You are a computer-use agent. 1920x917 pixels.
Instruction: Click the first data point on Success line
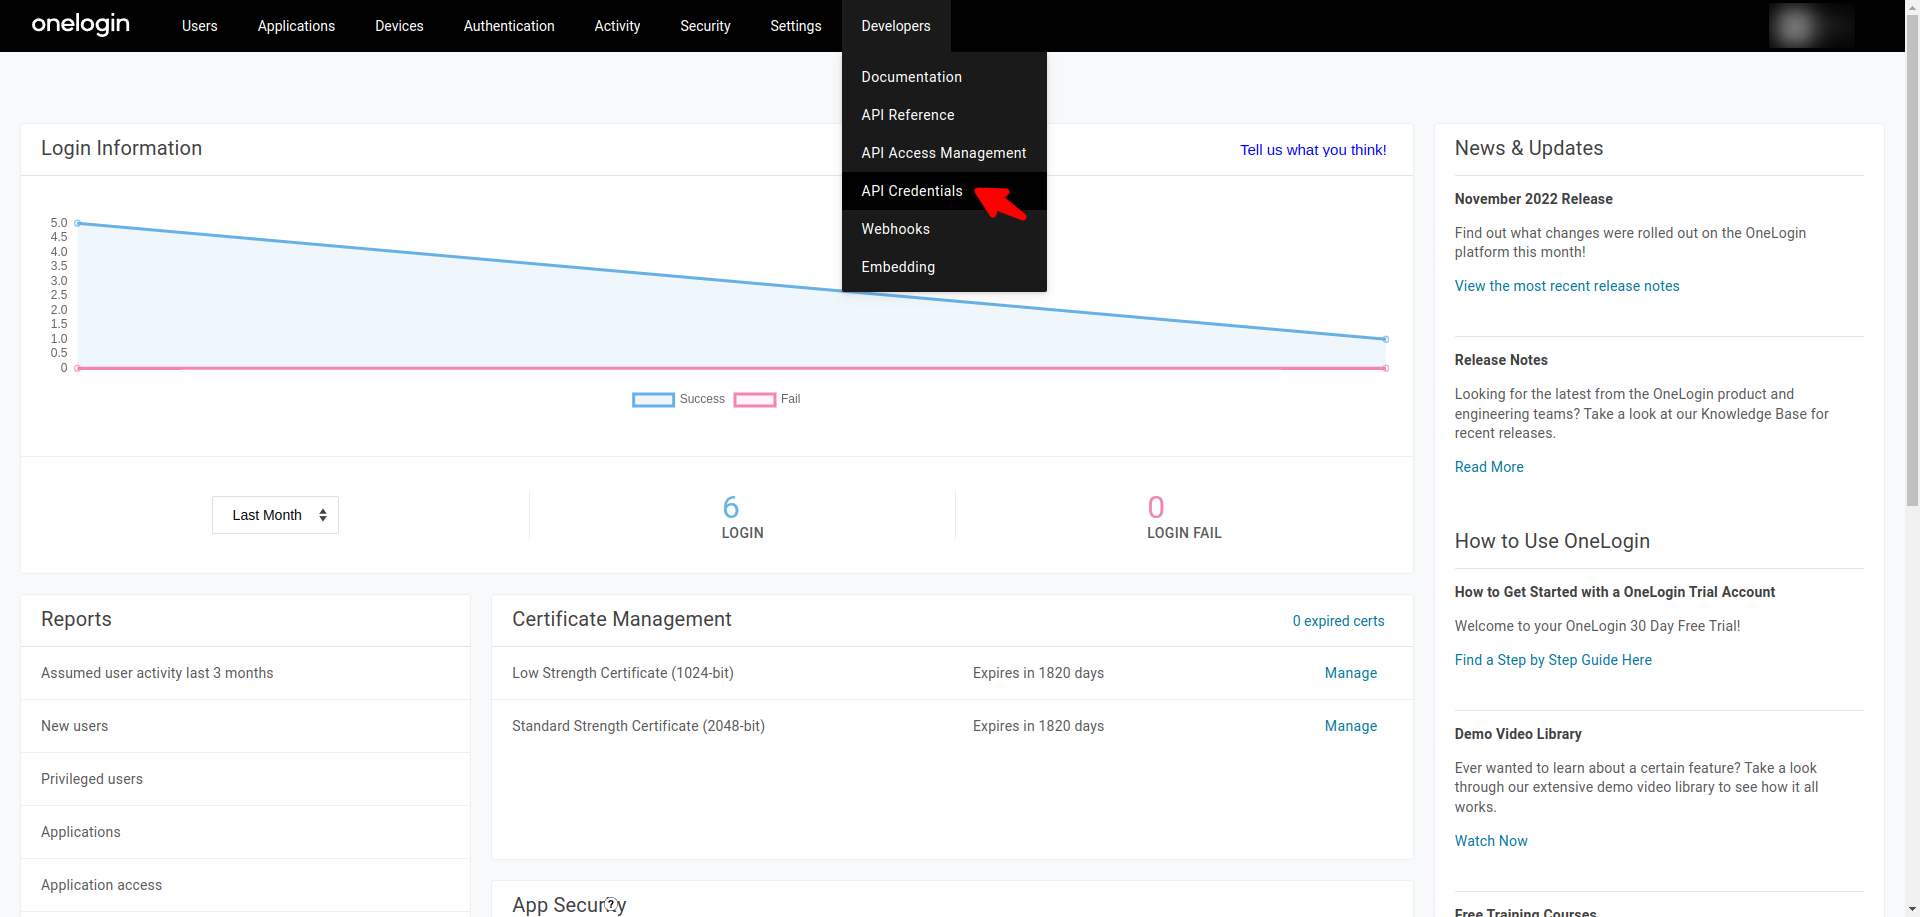tap(78, 223)
